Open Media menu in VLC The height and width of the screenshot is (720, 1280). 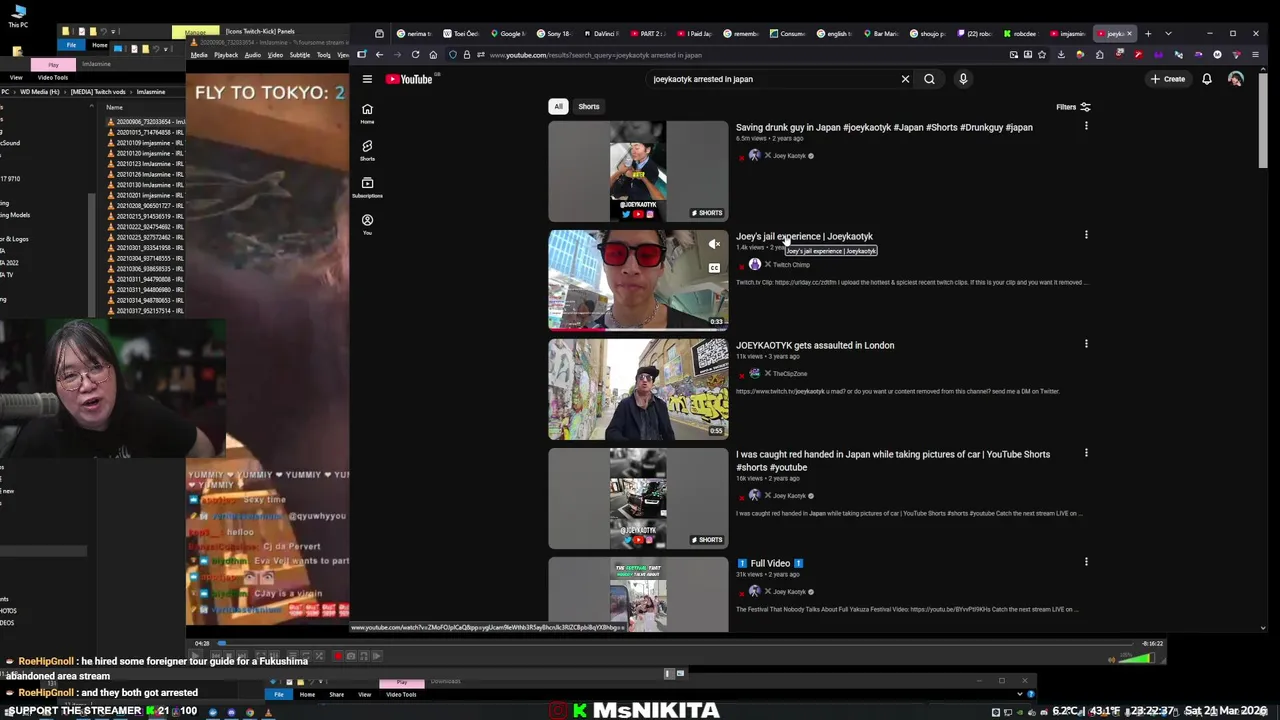click(x=199, y=55)
